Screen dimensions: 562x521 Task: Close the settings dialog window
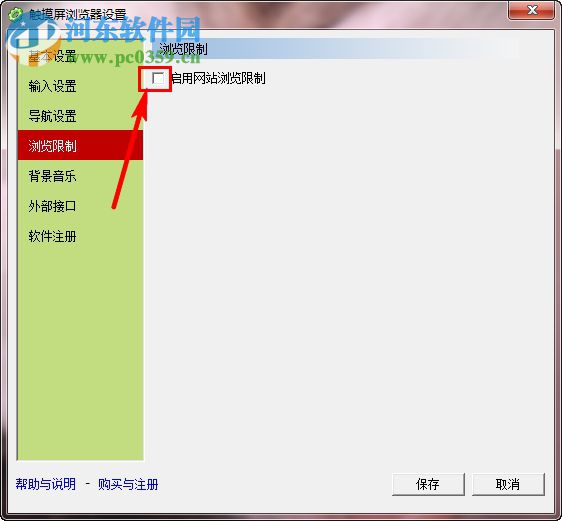pyautogui.click(x=531, y=10)
